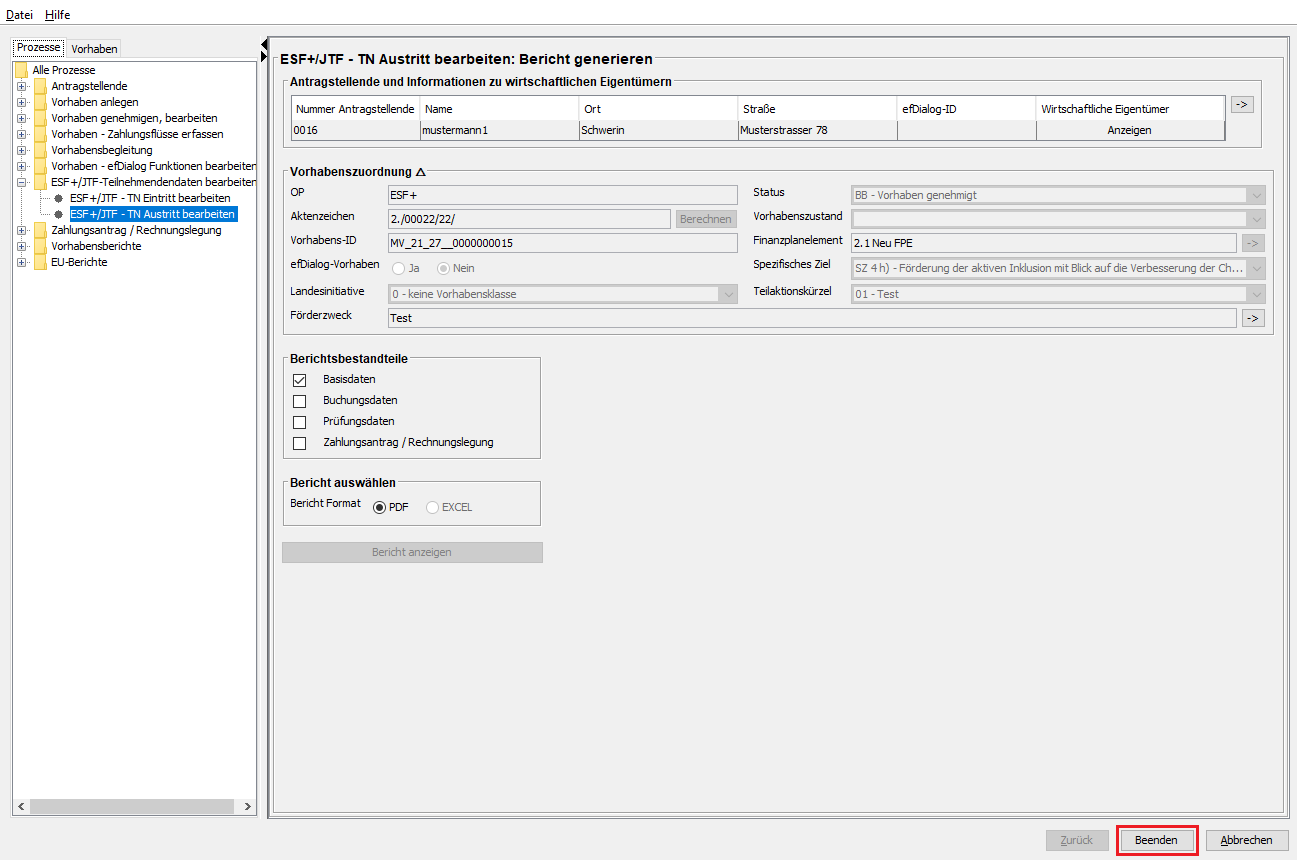
Task: Click arrow button next to the Antragstellende table
Action: point(1242,104)
